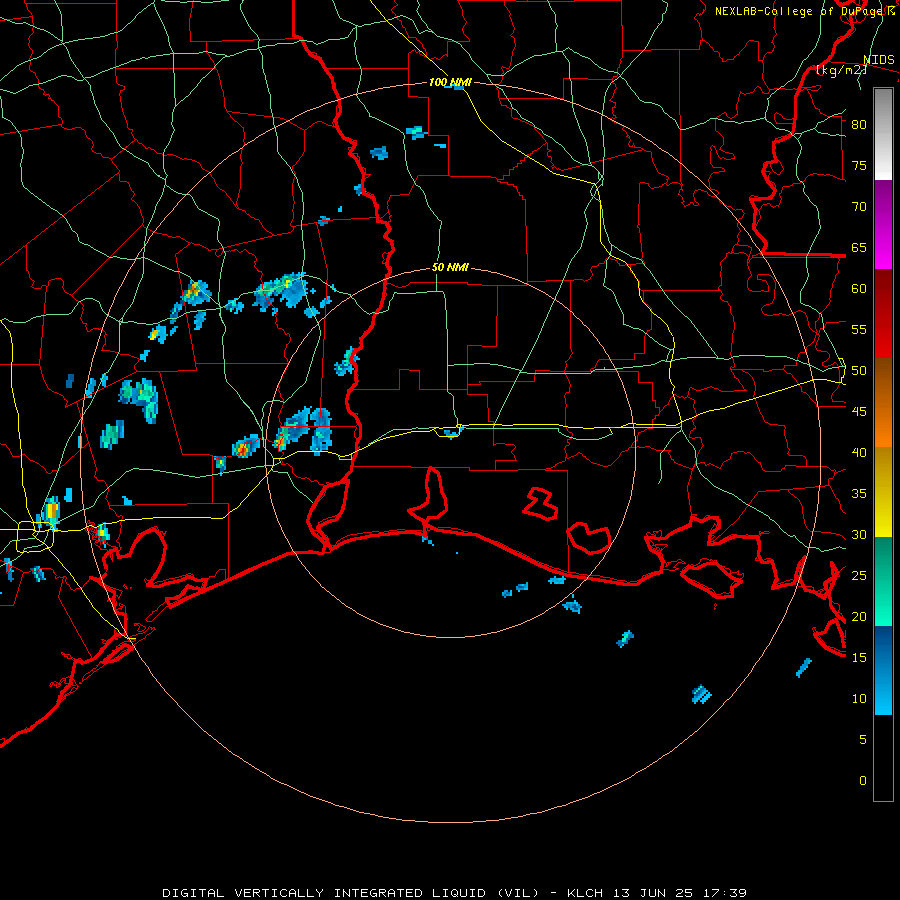Select the black bottom segment of the color scale
Viewport: 900px width, 900px height.
click(883, 758)
